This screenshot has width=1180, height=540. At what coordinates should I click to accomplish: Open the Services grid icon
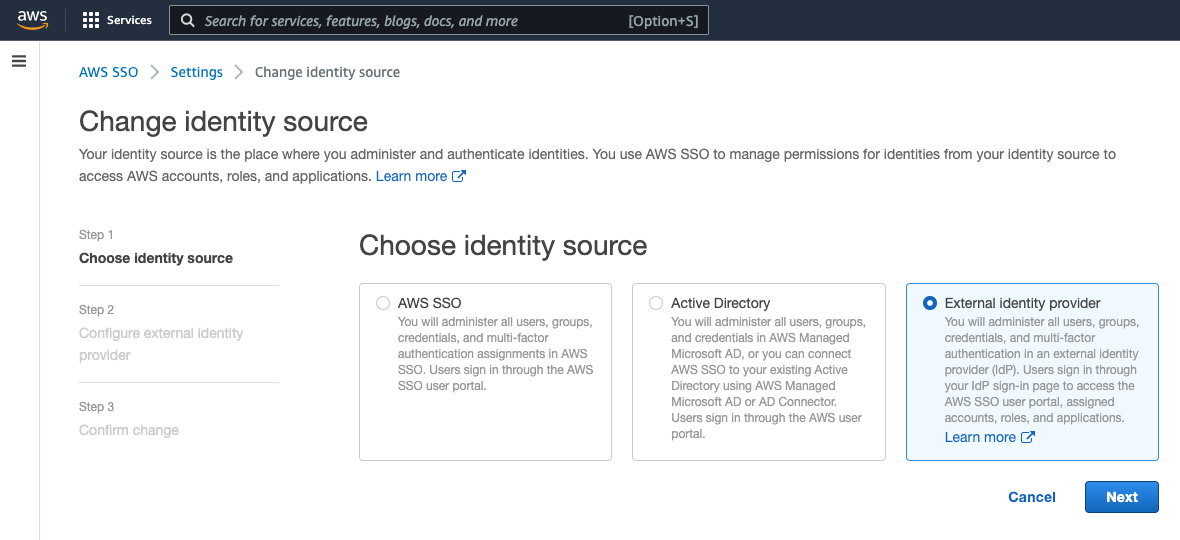pyautogui.click(x=91, y=20)
